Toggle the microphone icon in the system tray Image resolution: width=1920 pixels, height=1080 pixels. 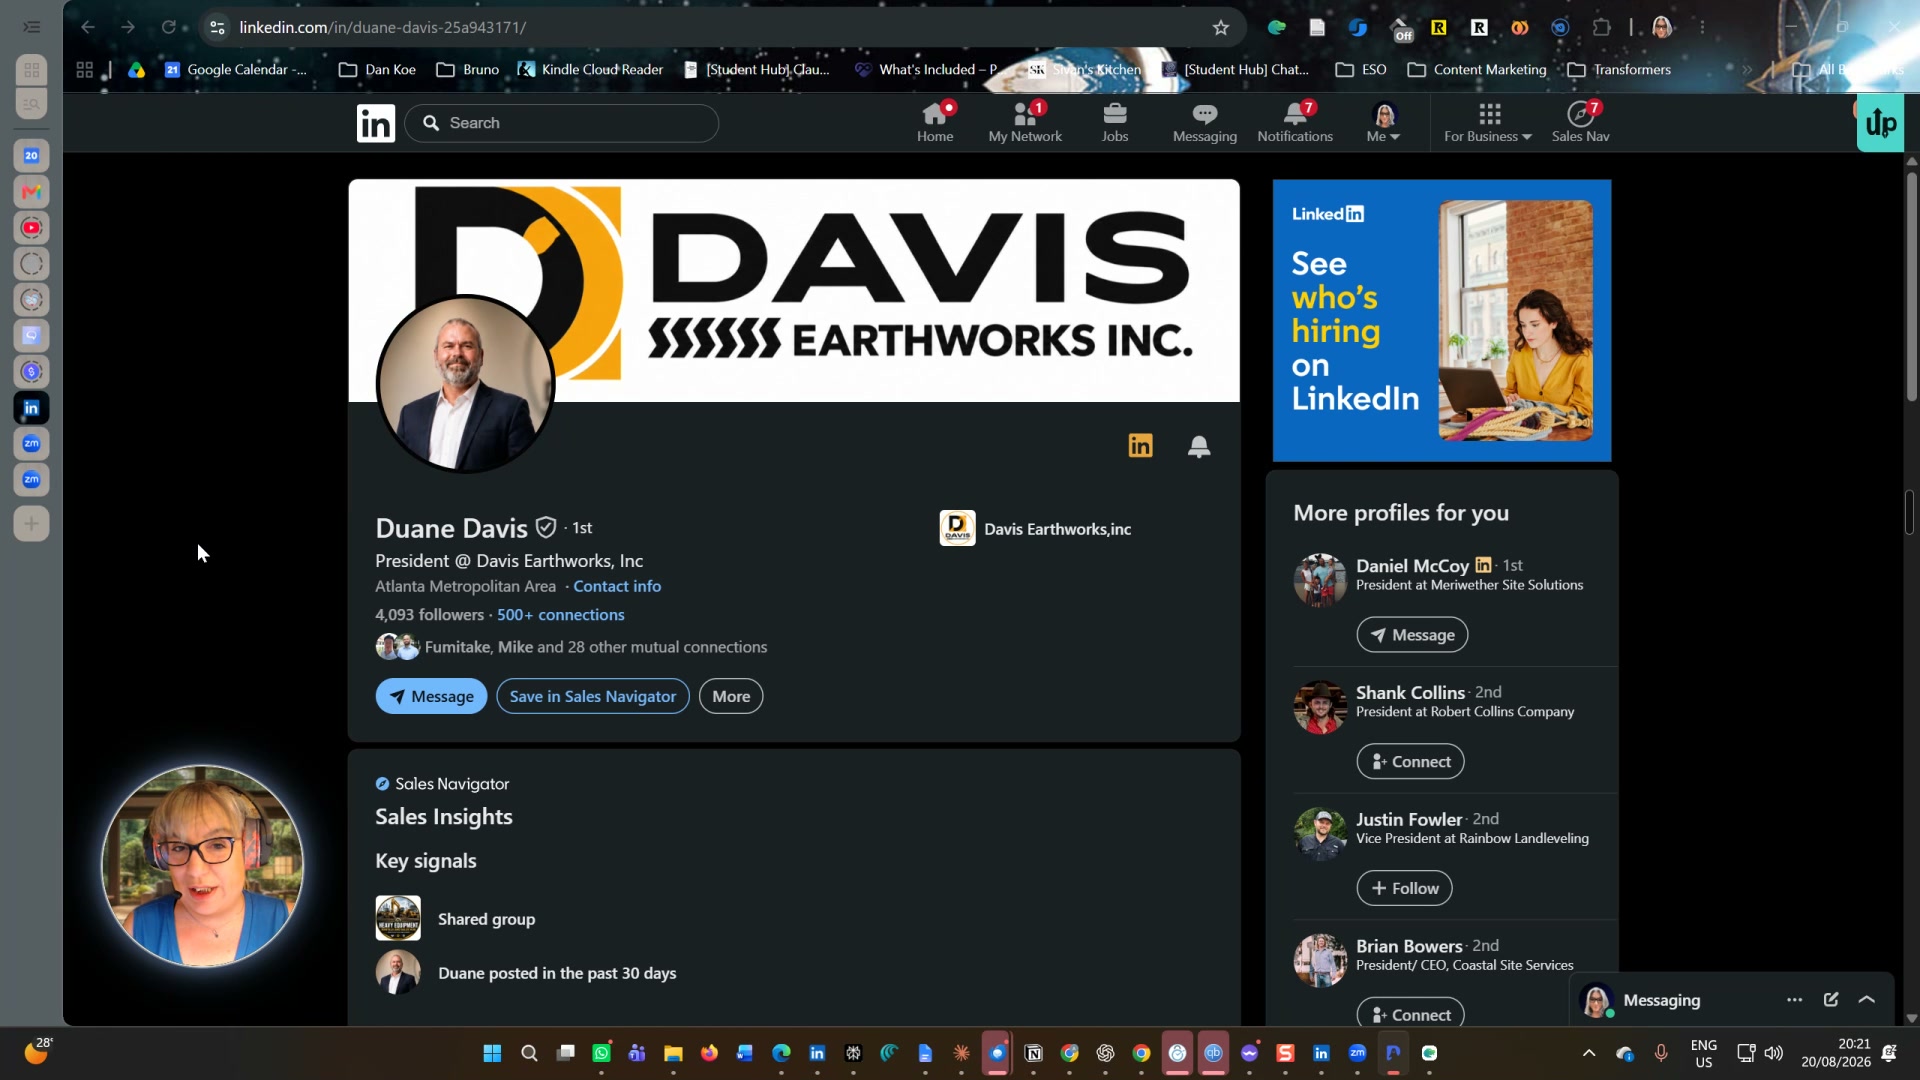[1661, 1053]
